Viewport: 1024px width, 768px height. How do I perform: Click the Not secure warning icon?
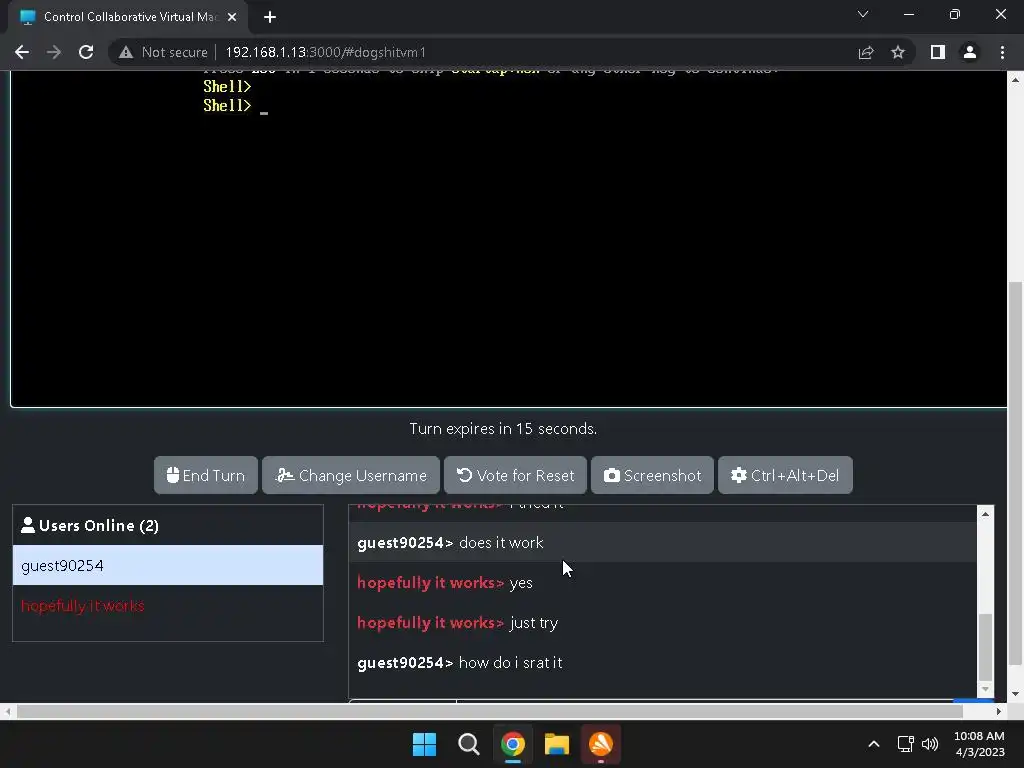click(126, 52)
